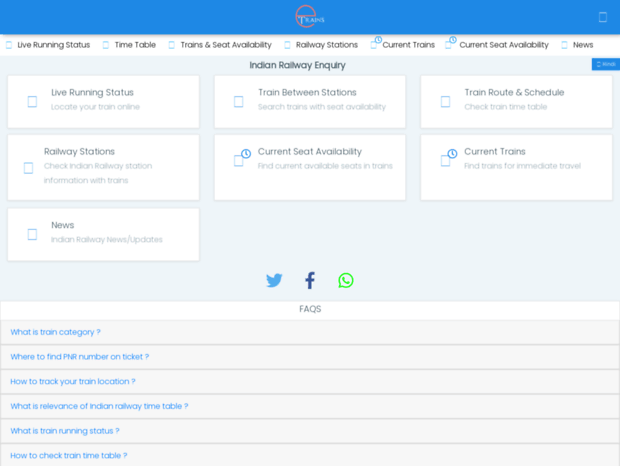Expand FAQ about relevance of Indian railway time table

click(310, 406)
